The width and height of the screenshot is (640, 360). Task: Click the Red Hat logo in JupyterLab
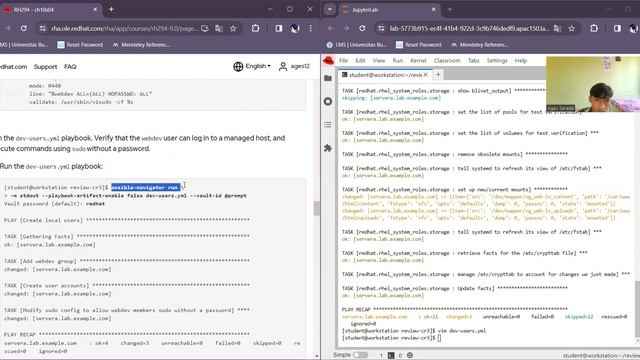pos(329,61)
